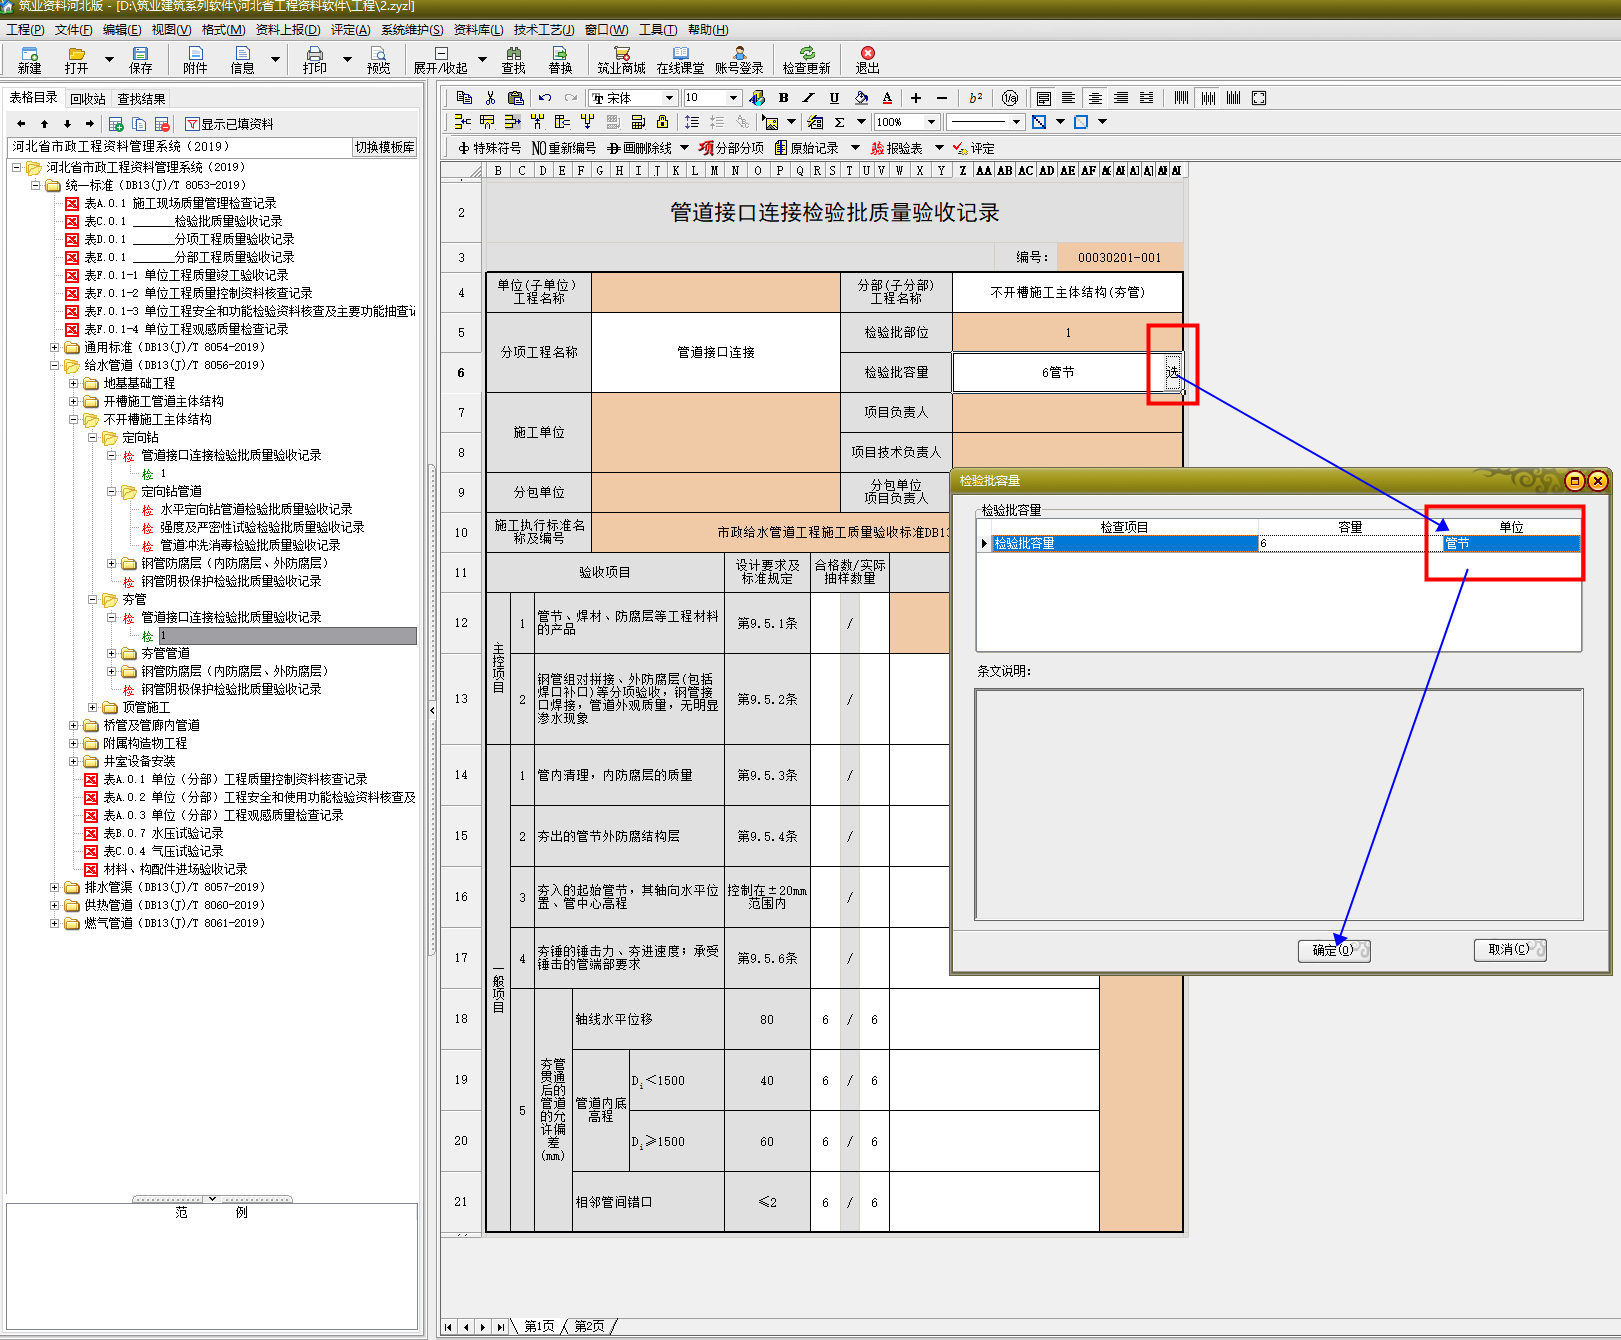This screenshot has height=1340, width=1621.
Task: Collapse the 定向钻 tree node
Action: coord(93,437)
